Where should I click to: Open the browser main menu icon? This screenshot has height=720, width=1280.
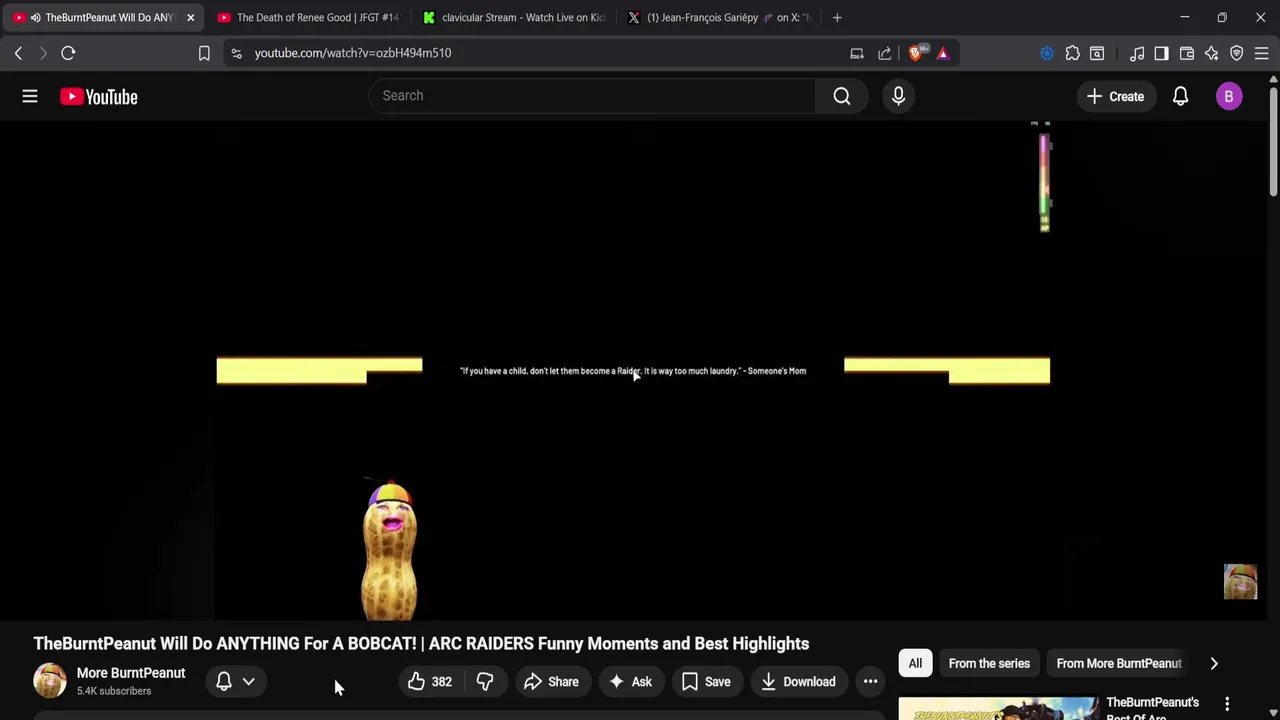(1262, 53)
